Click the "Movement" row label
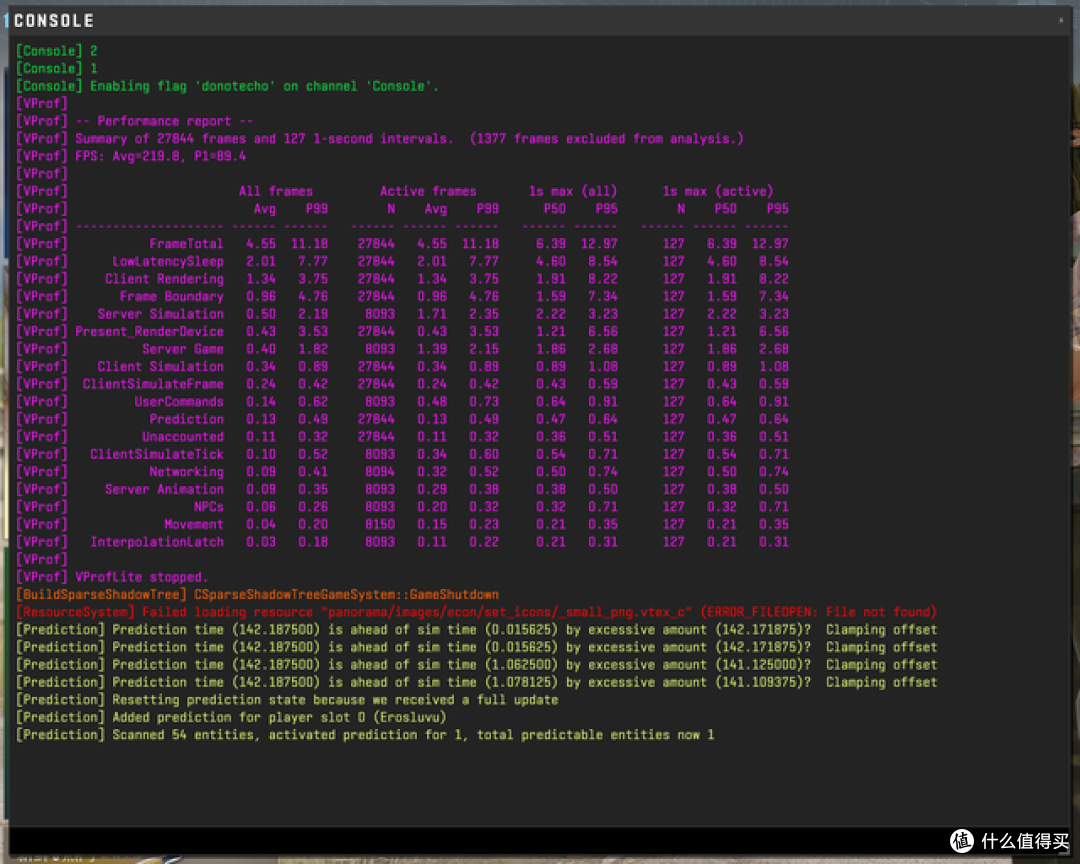1080x864 pixels. 194,524
